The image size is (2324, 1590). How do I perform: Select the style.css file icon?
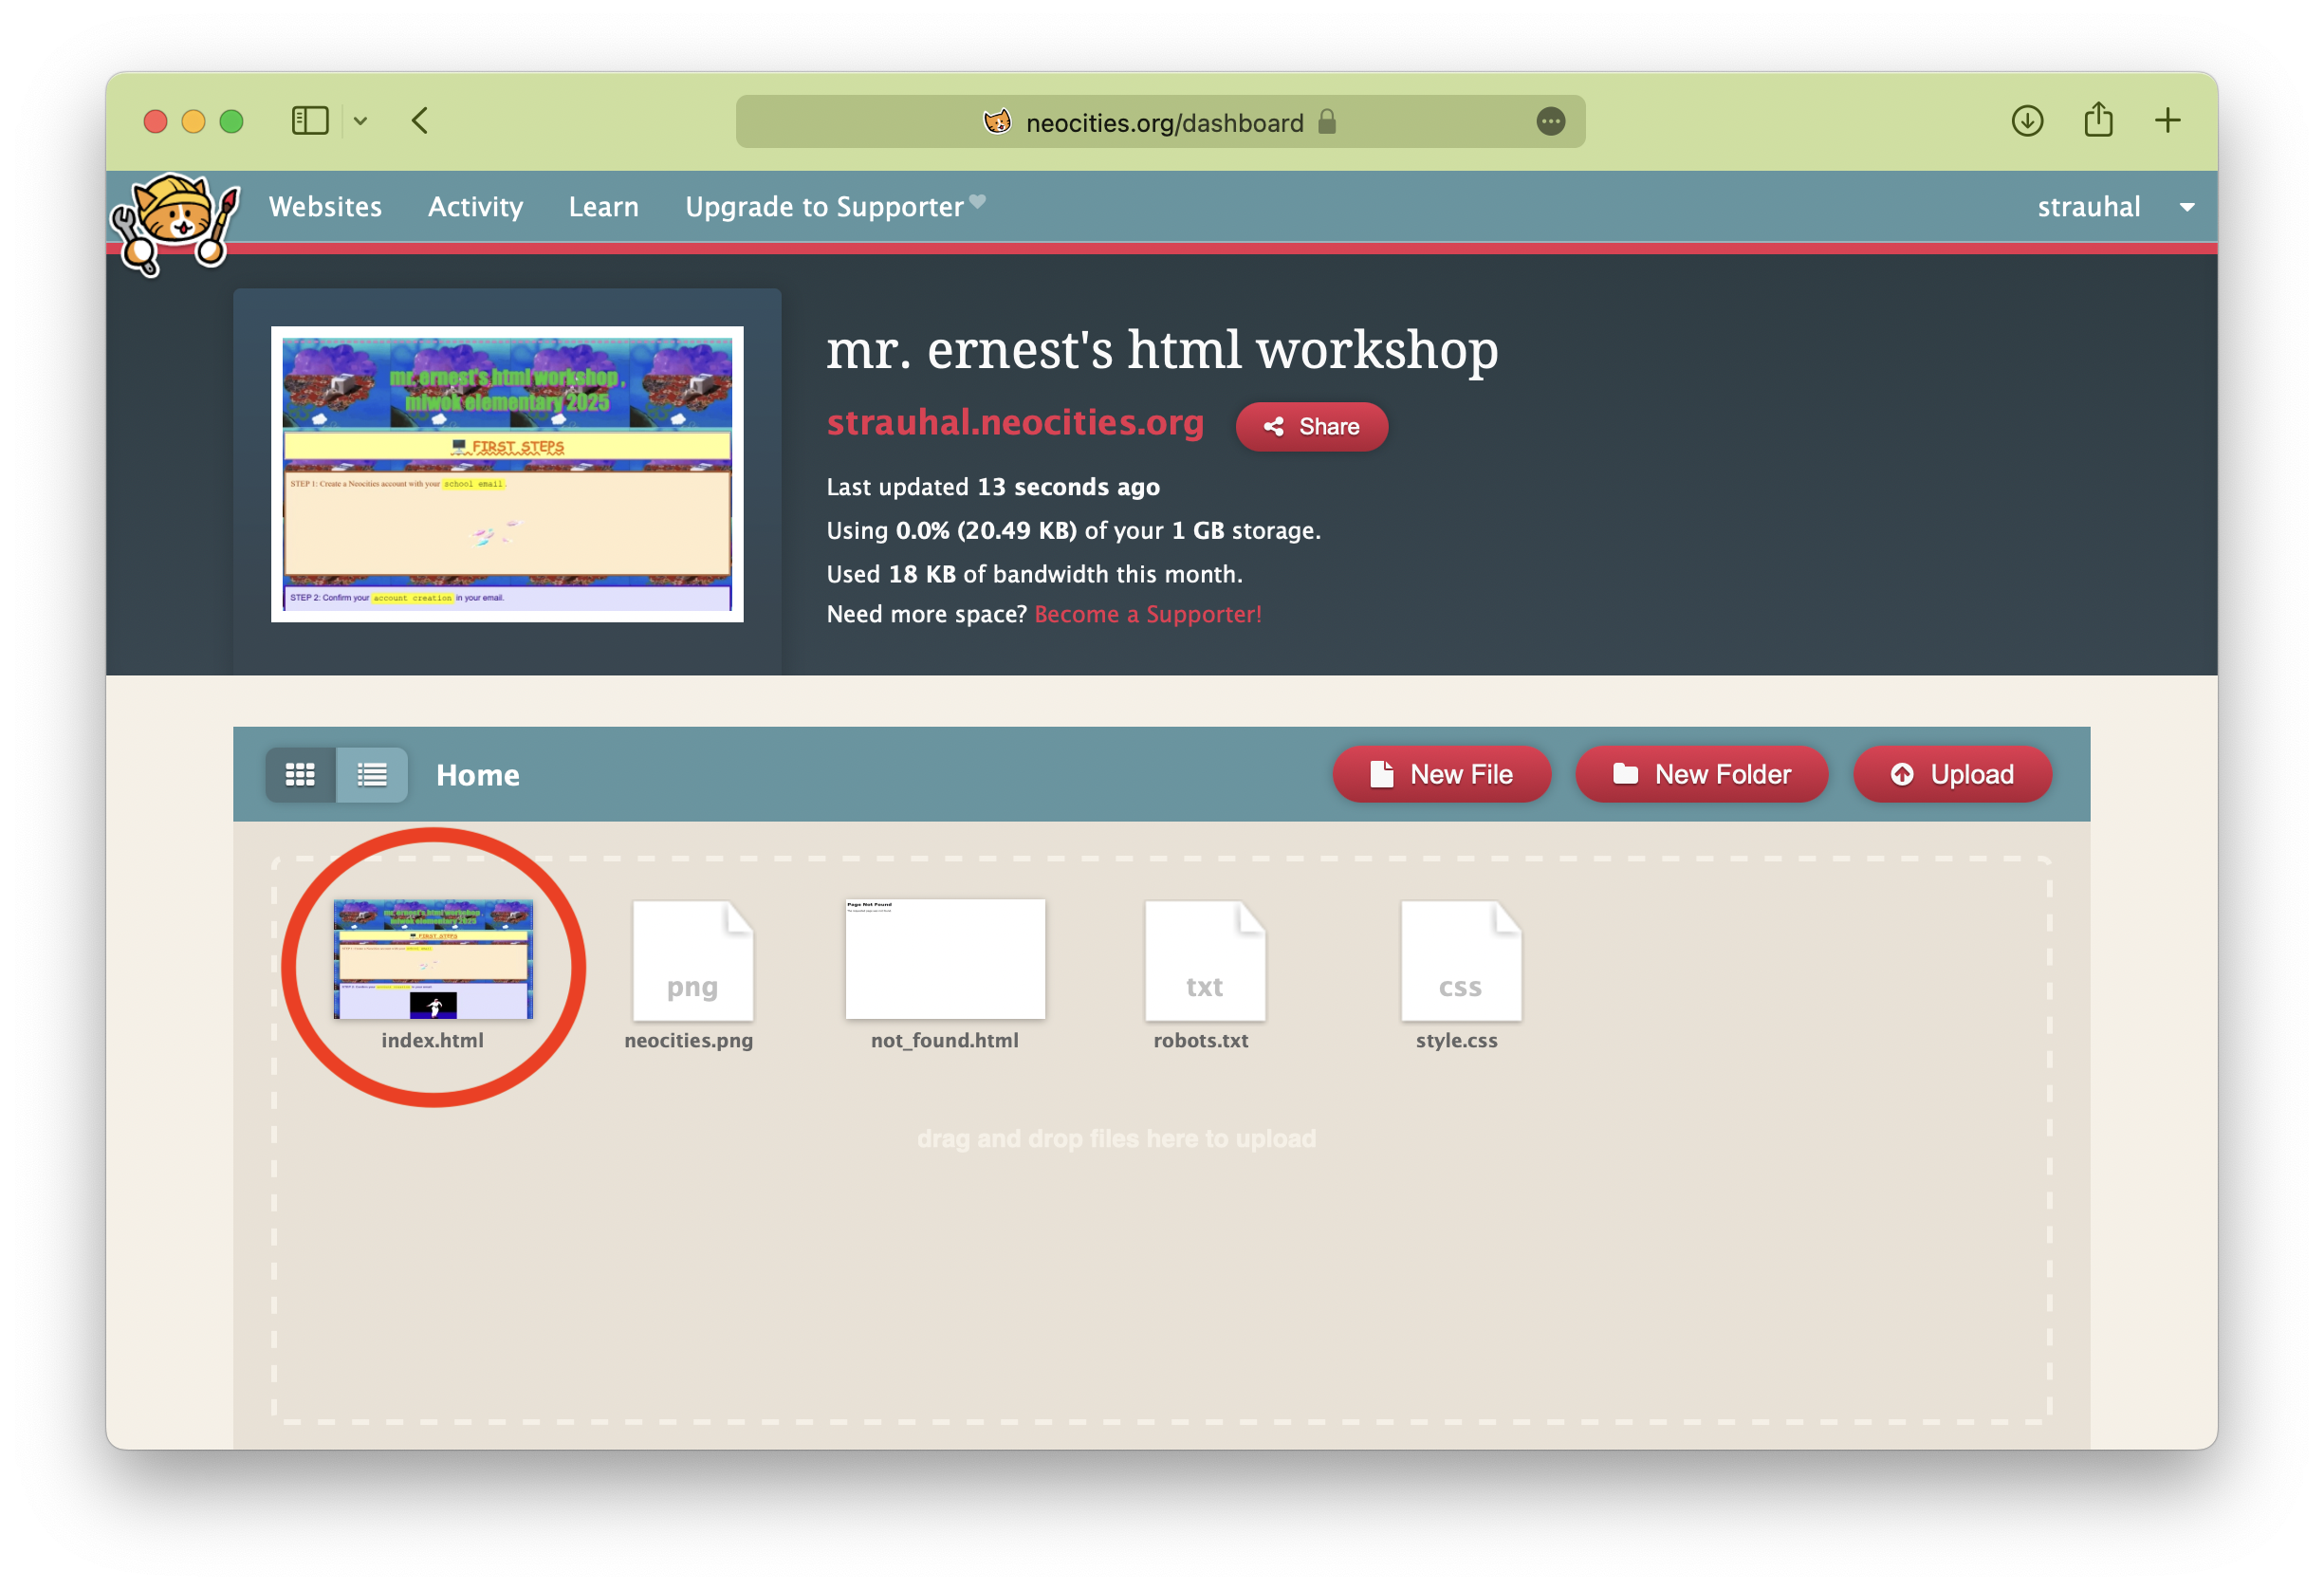(x=1461, y=960)
